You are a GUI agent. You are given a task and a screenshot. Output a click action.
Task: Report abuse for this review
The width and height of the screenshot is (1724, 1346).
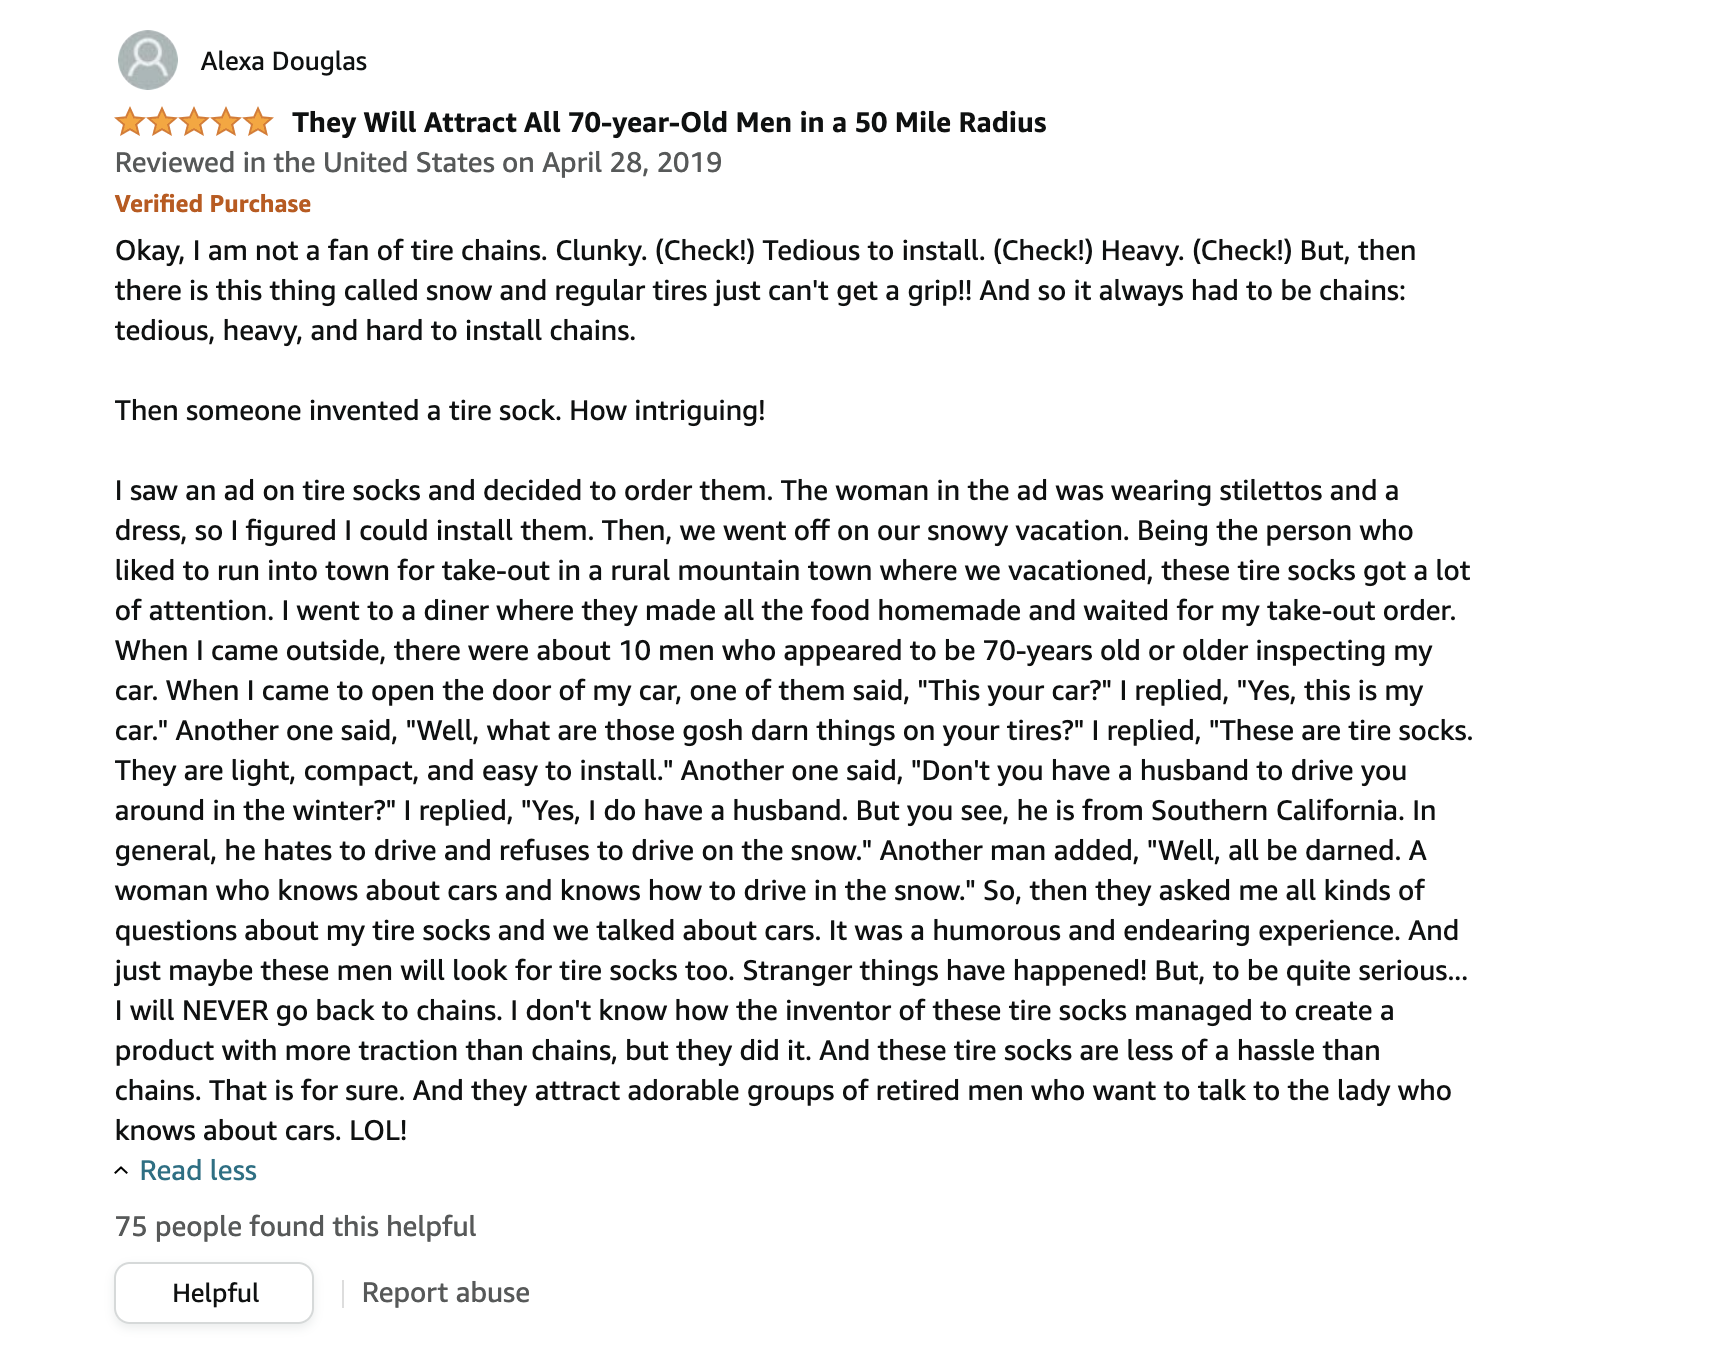tap(445, 1293)
